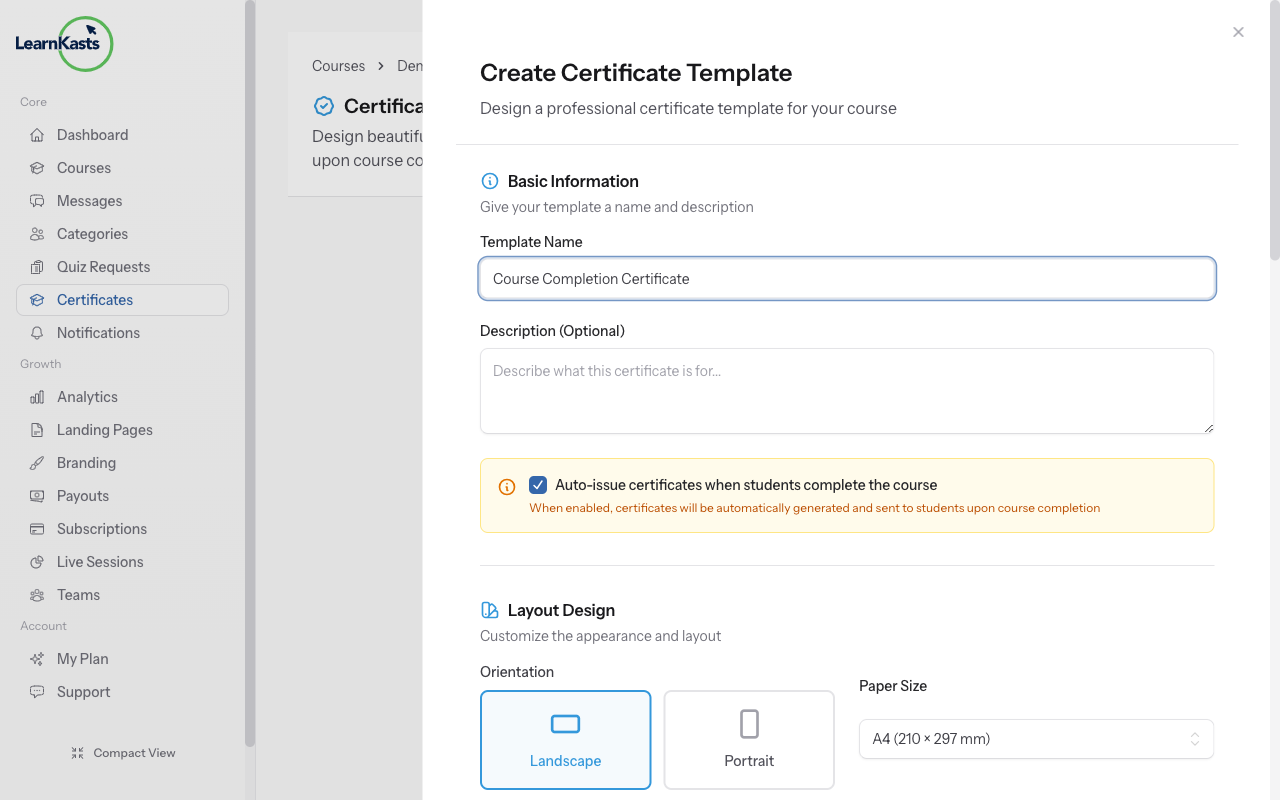1280x800 pixels.
Task: Uncheck auto-issue certificates checkbox
Action: 538,485
